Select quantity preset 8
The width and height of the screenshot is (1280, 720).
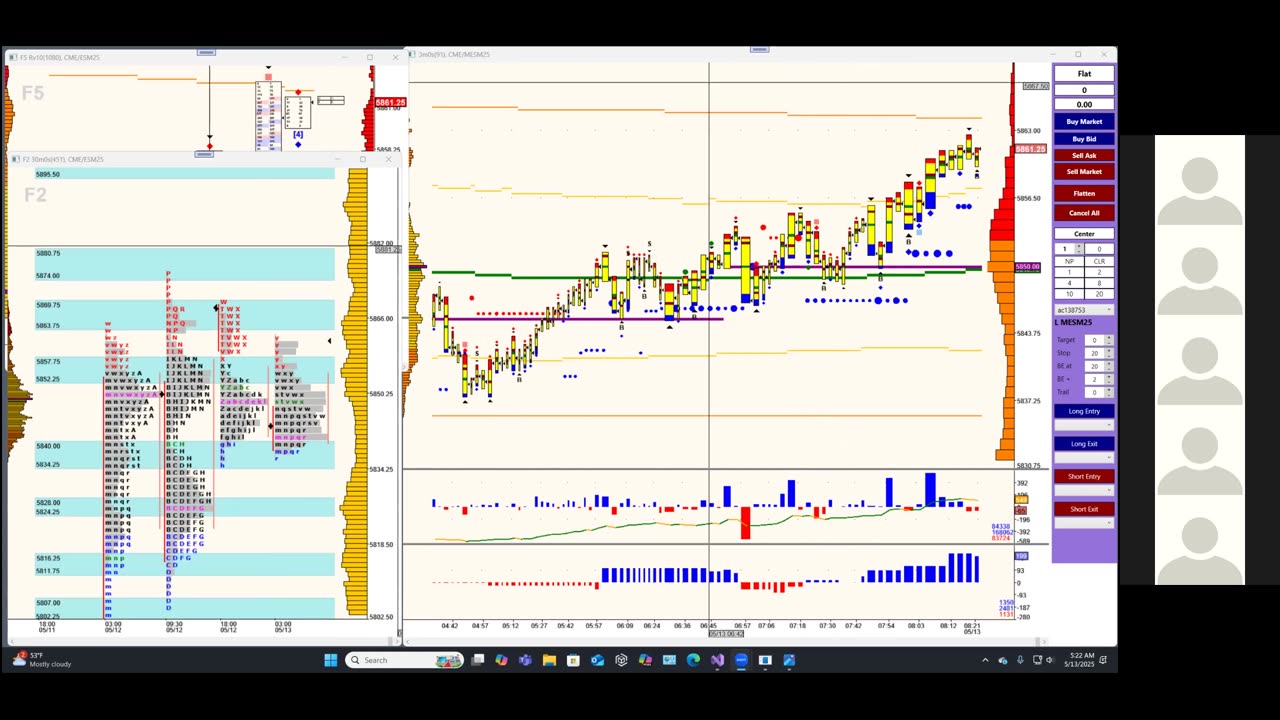click(x=1099, y=283)
